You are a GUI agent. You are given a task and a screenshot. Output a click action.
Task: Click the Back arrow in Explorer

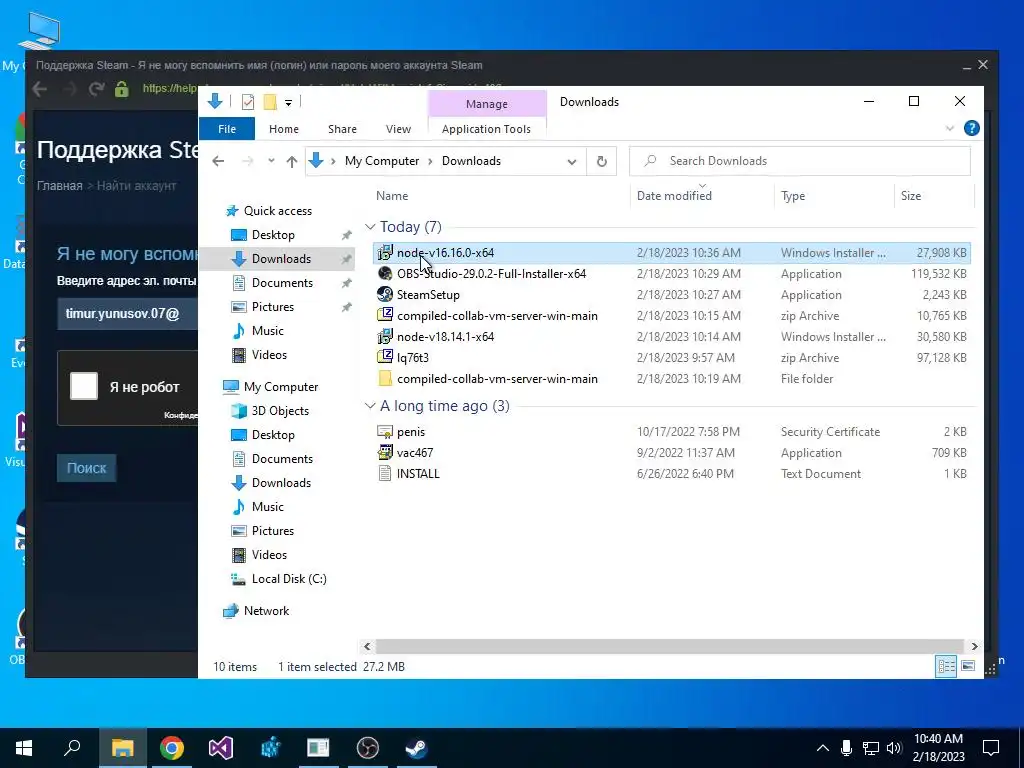(218, 161)
